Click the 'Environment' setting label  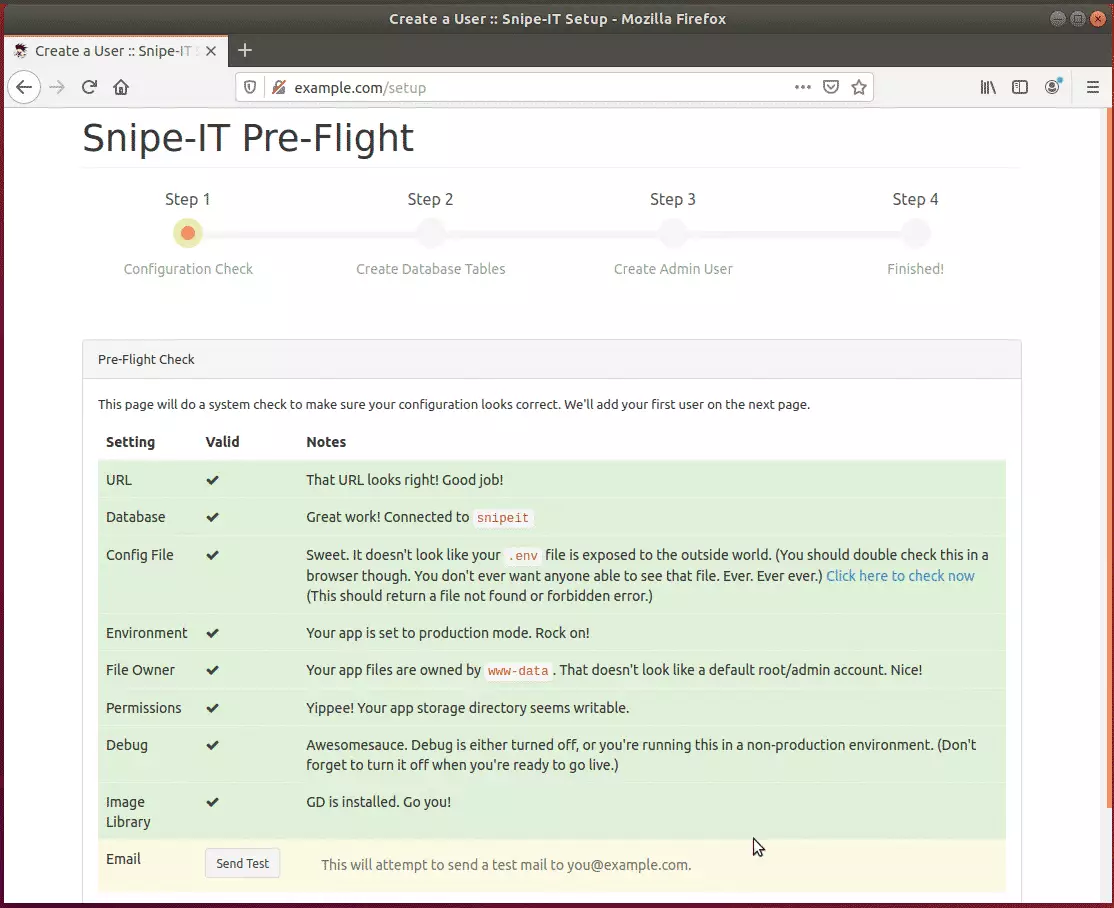tap(146, 633)
